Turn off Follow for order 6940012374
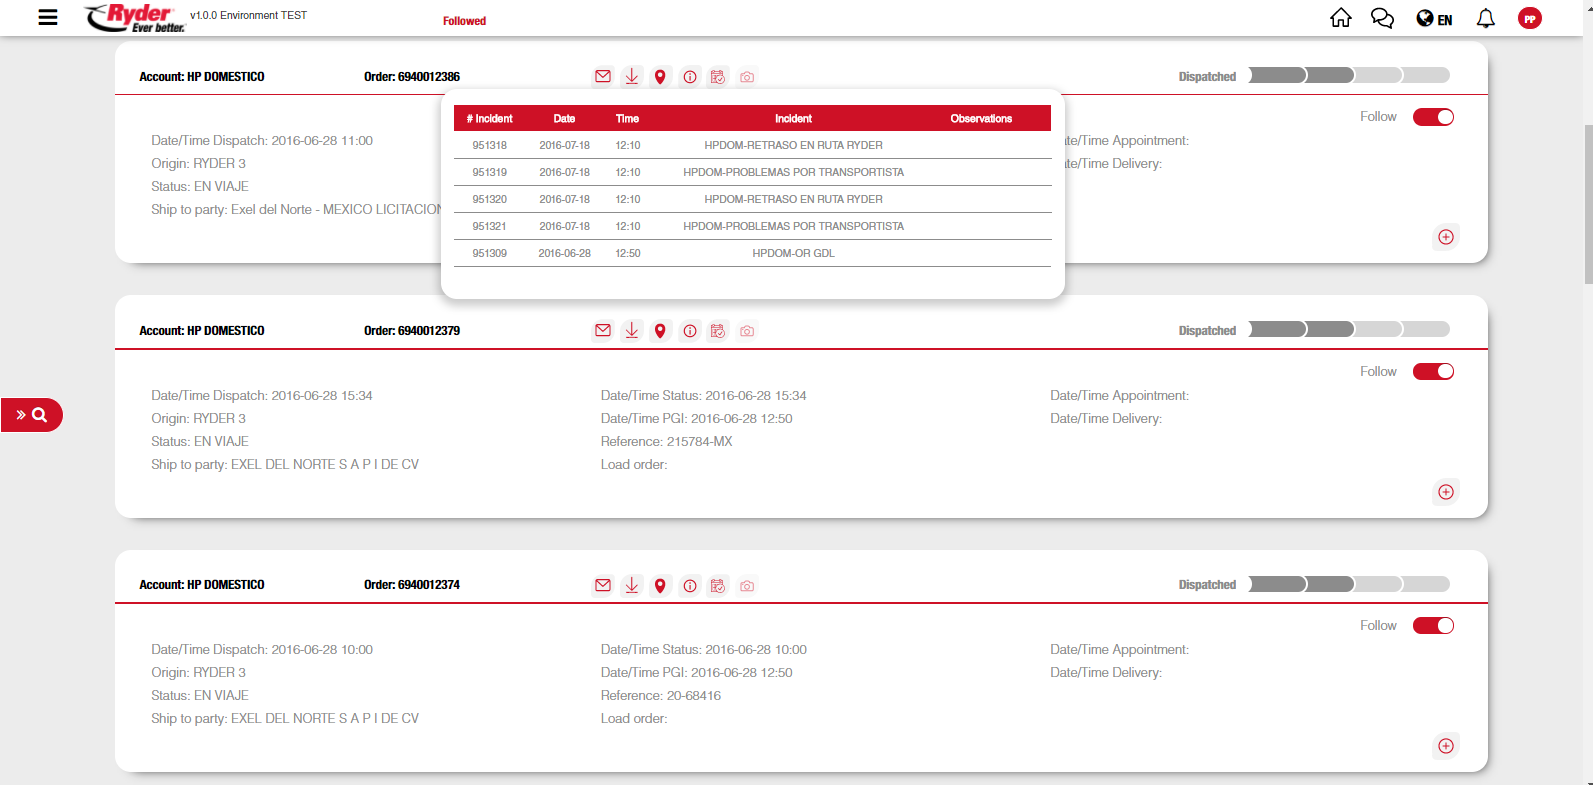Viewport: 1593px width, 785px height. tap(1433, 626)
